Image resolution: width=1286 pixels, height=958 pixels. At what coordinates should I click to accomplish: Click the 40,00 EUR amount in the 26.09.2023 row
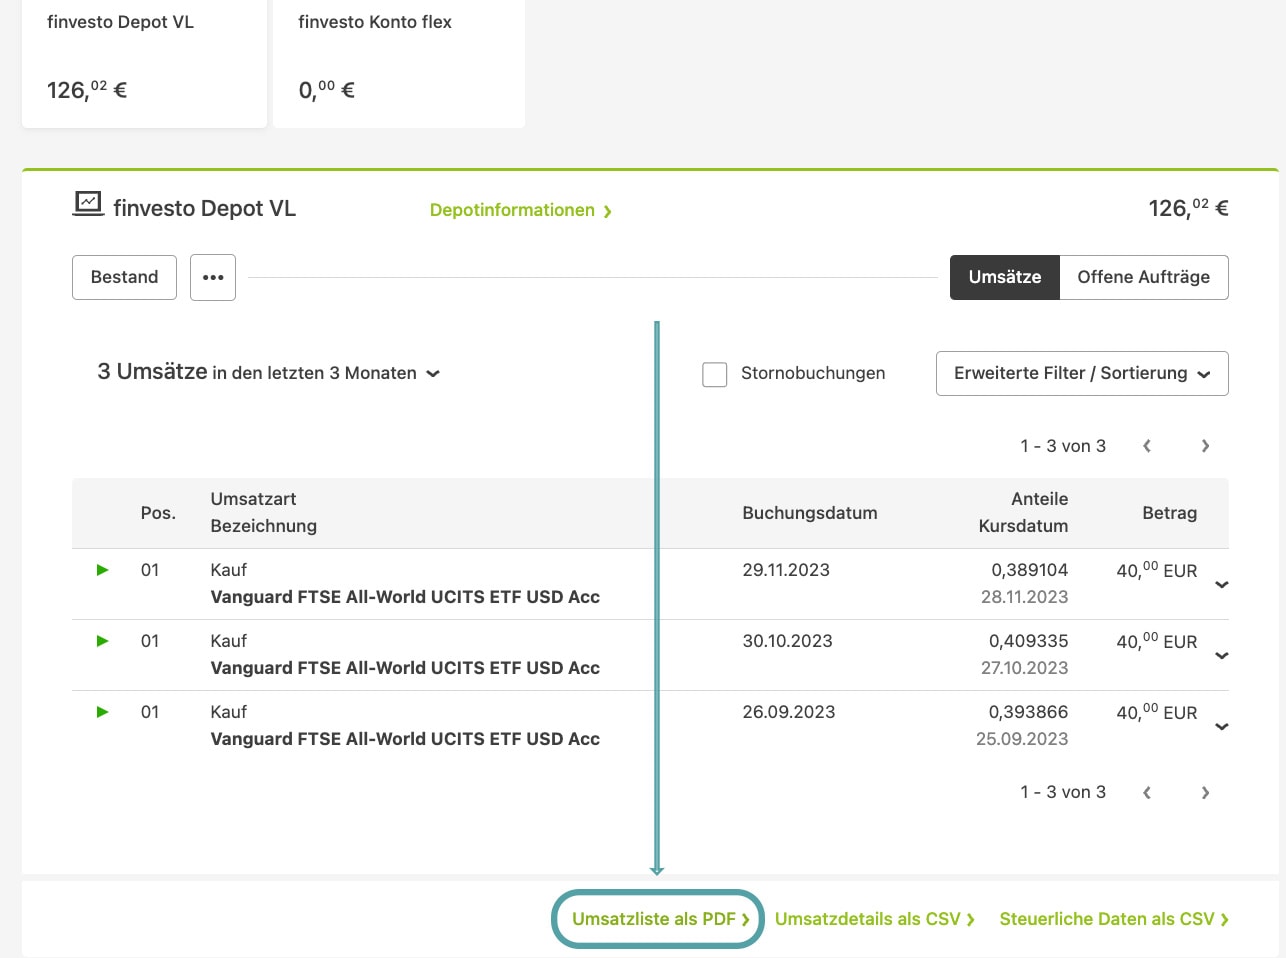[1156, 712]
